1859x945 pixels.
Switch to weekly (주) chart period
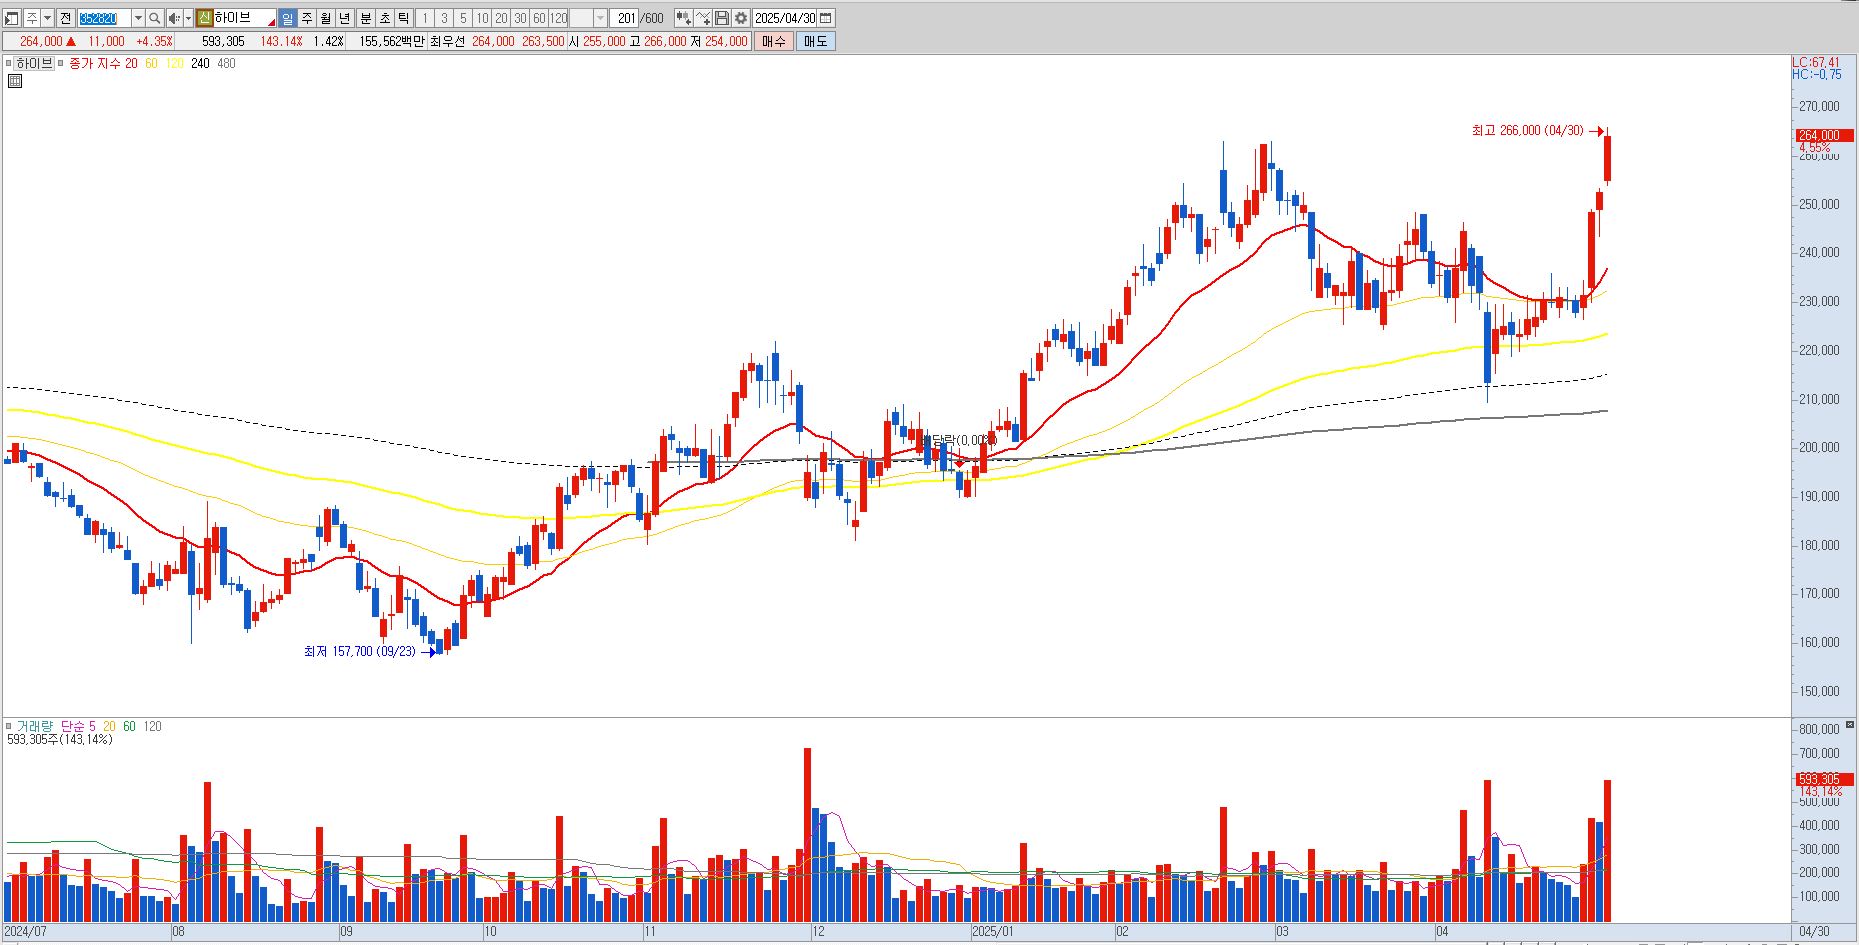point(307,18)
